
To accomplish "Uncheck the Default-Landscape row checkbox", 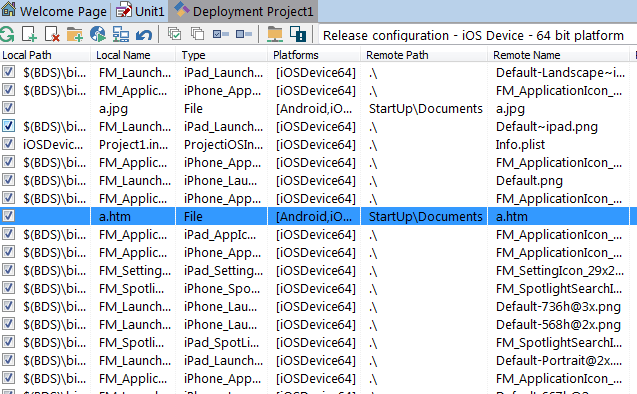I will click(8, 72).
